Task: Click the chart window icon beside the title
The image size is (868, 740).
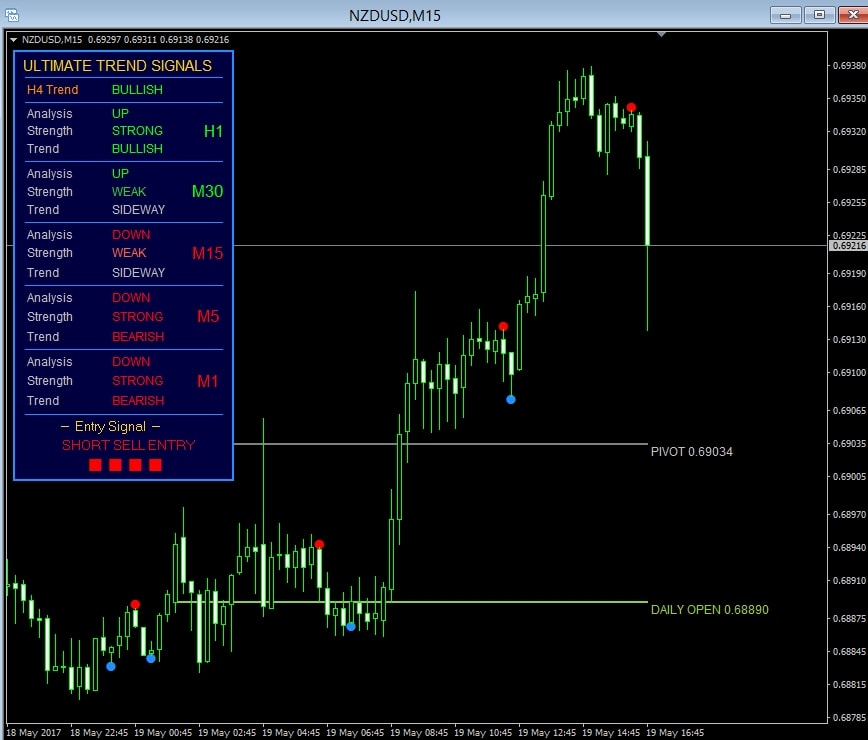Action: coord(12,15)
